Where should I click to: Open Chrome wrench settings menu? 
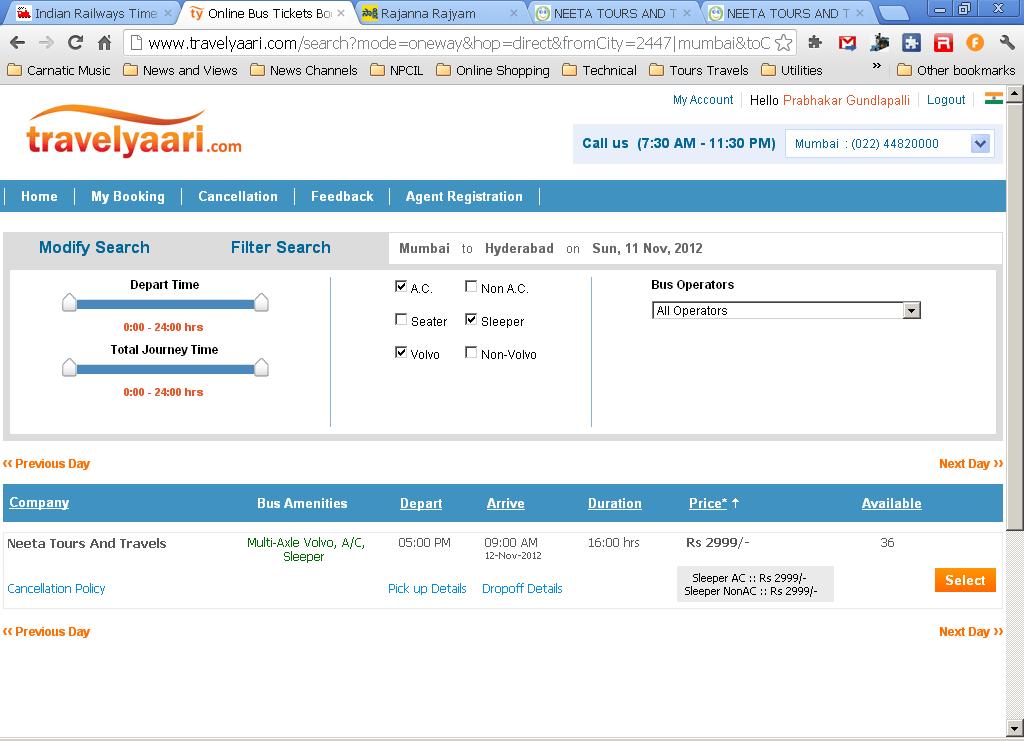pyautogui.click(x=1006, y=43)
